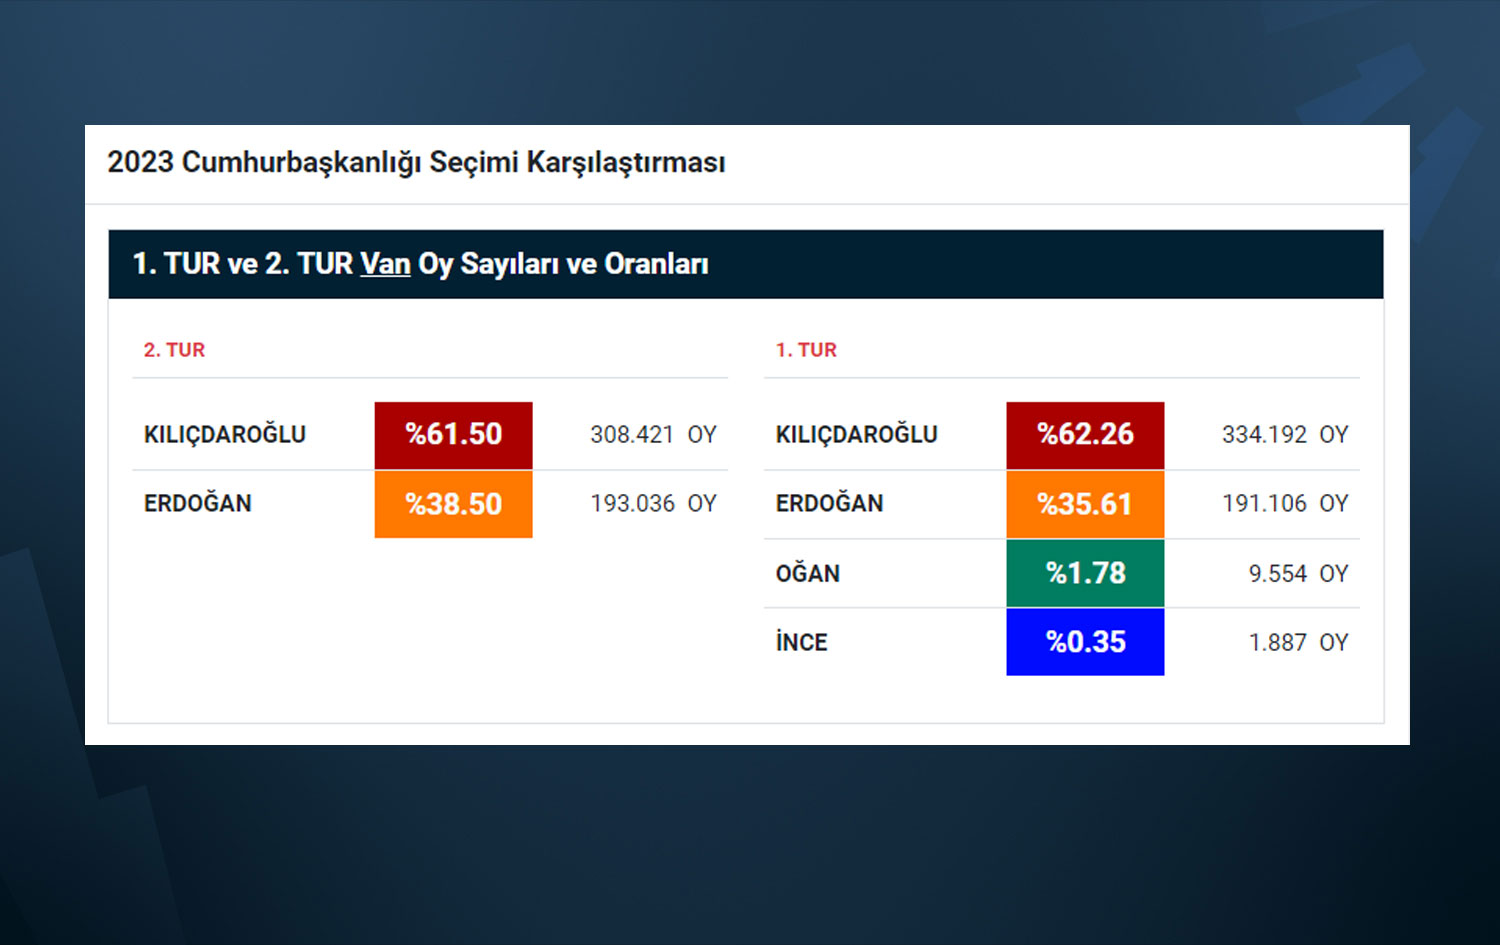Click the 334.192 OY vote count
Image resolution: width=1500 pixels, height=945 pixels.
(1285, 435)
